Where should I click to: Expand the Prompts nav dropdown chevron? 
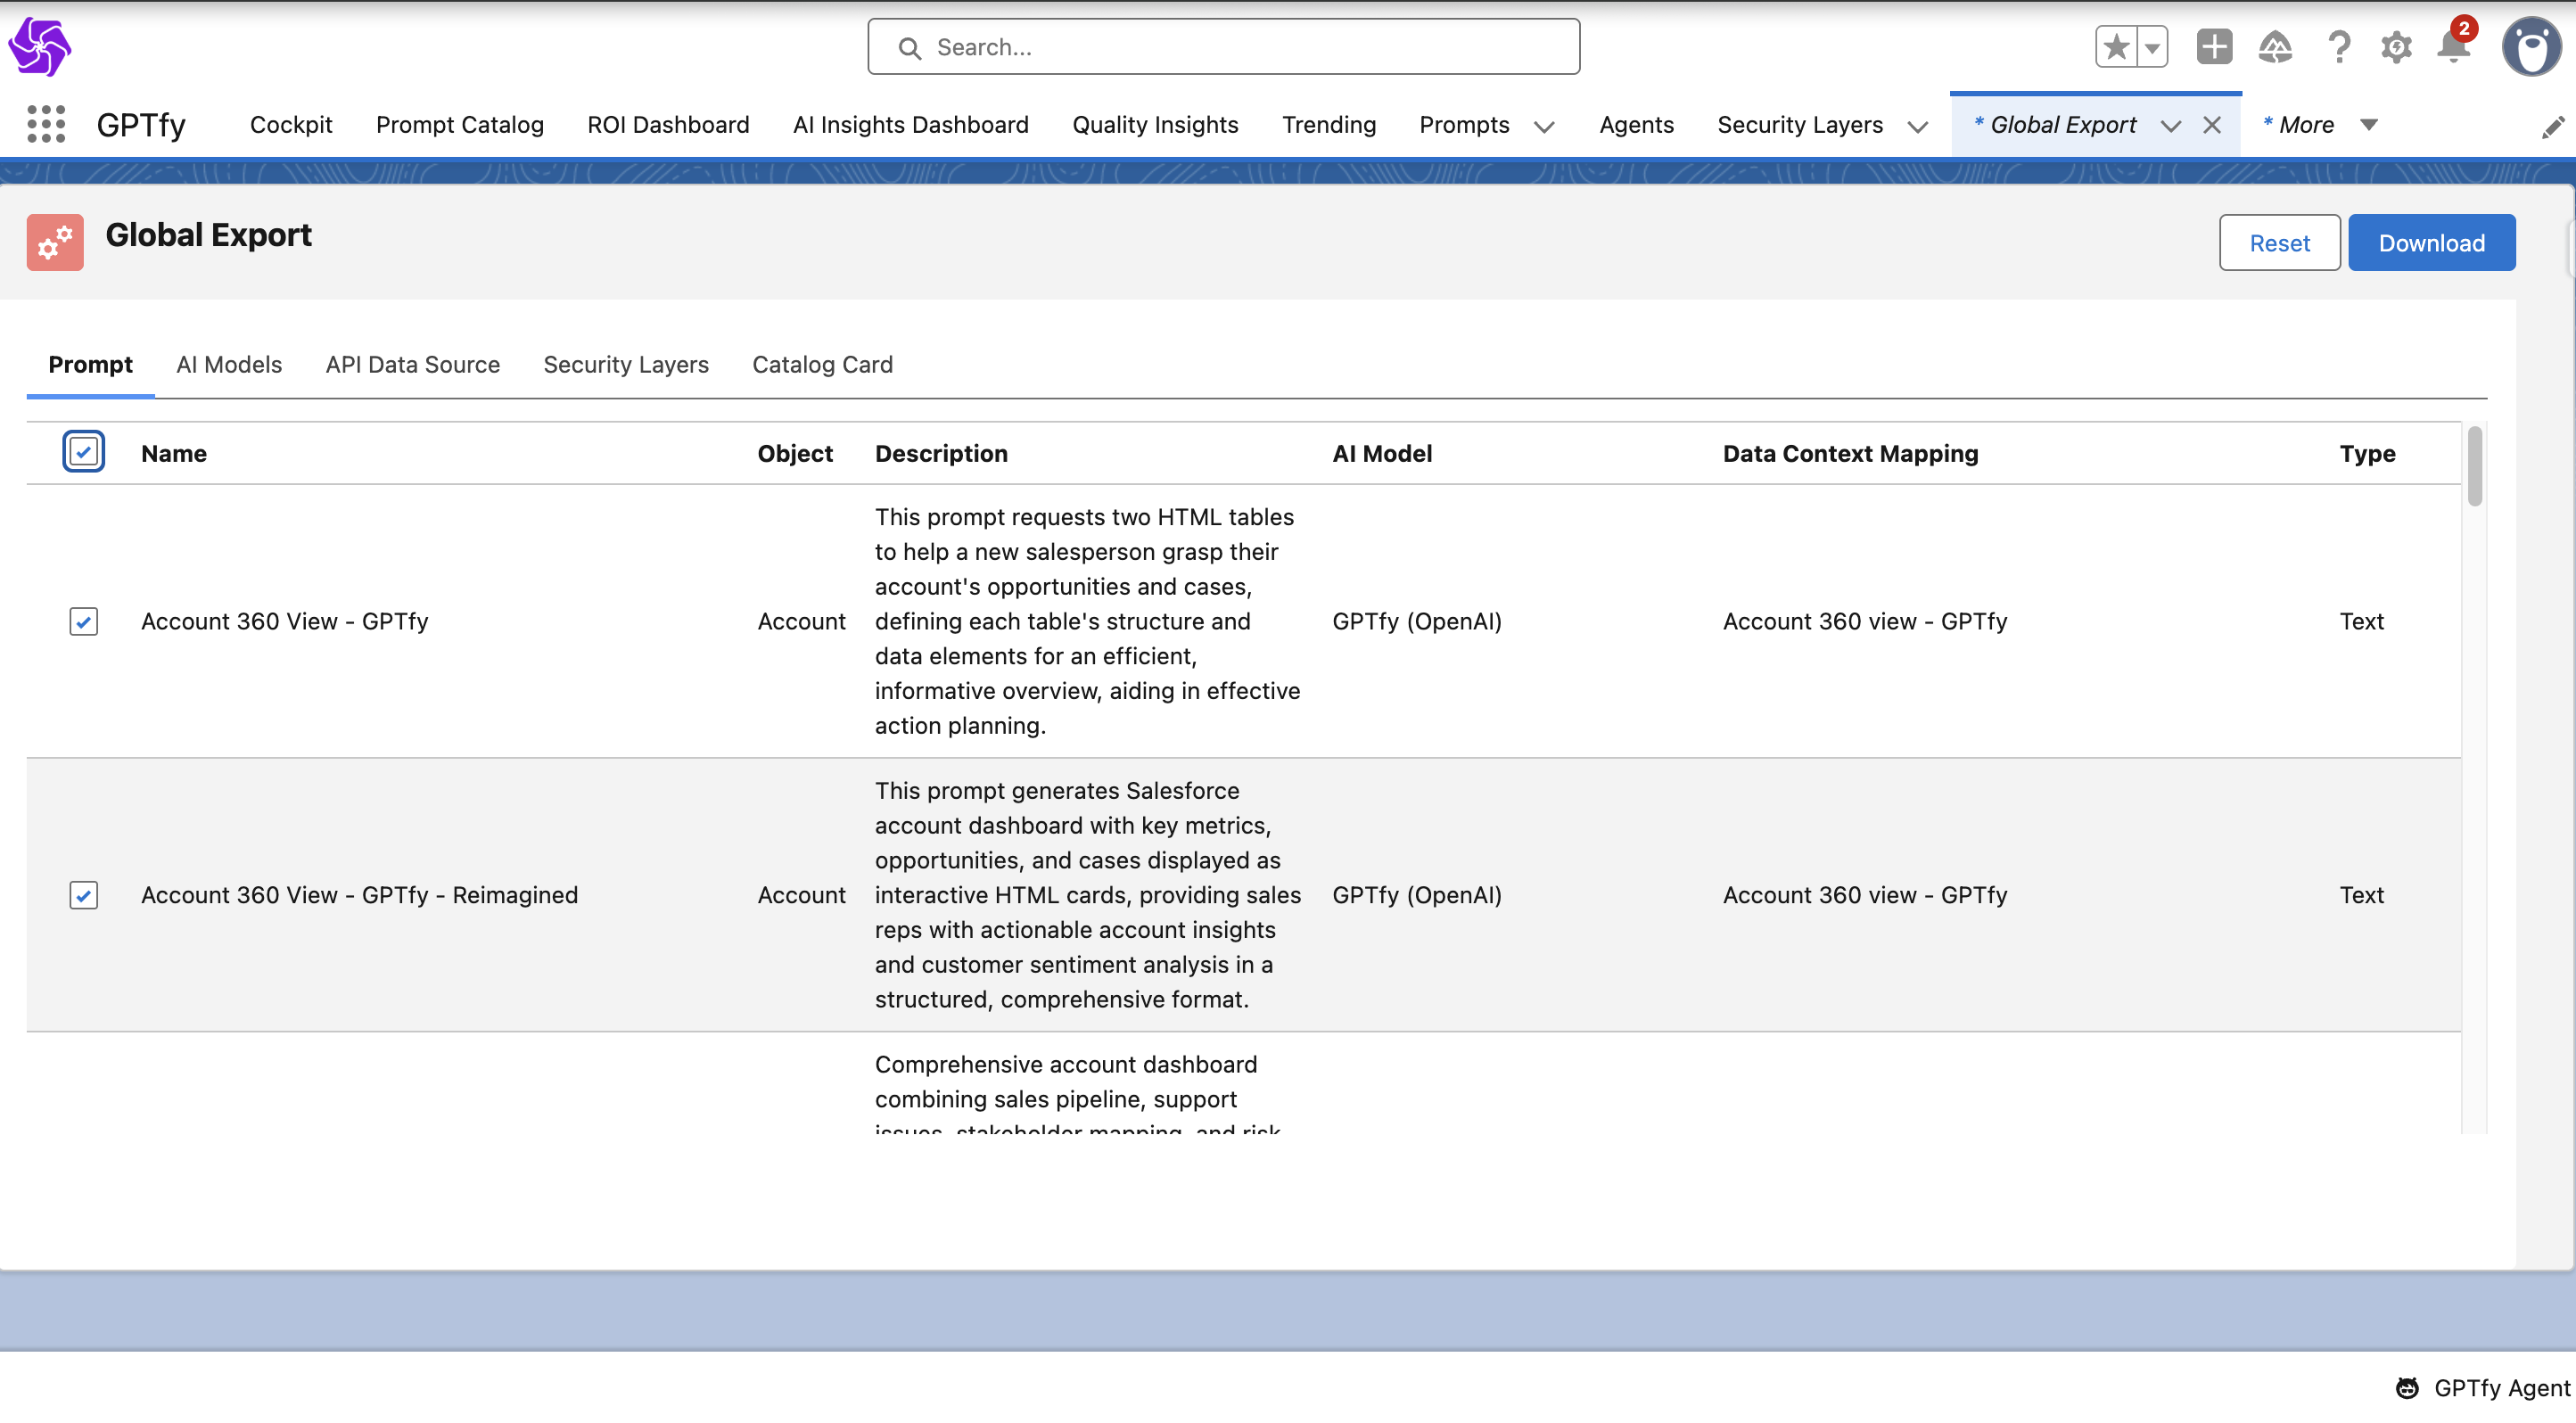1544,126
